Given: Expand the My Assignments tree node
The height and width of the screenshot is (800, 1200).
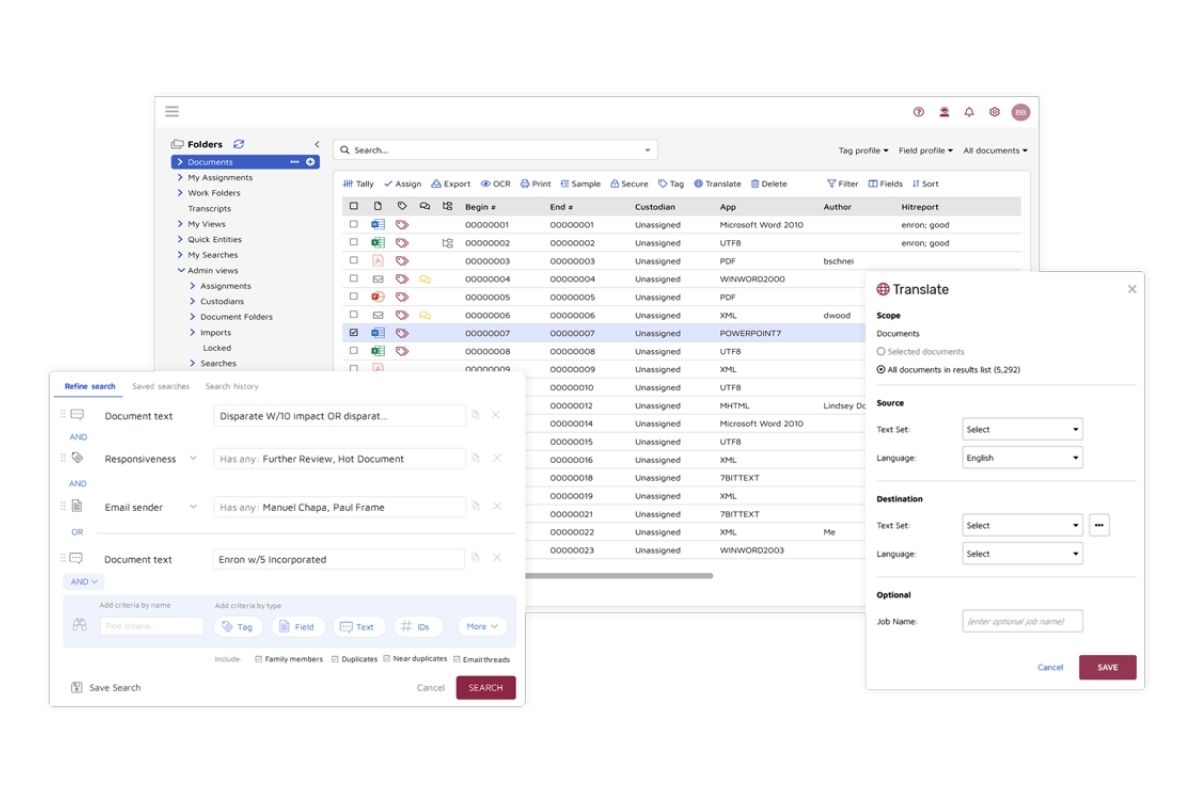Looking at the screenshot, I should pos(180,178).
